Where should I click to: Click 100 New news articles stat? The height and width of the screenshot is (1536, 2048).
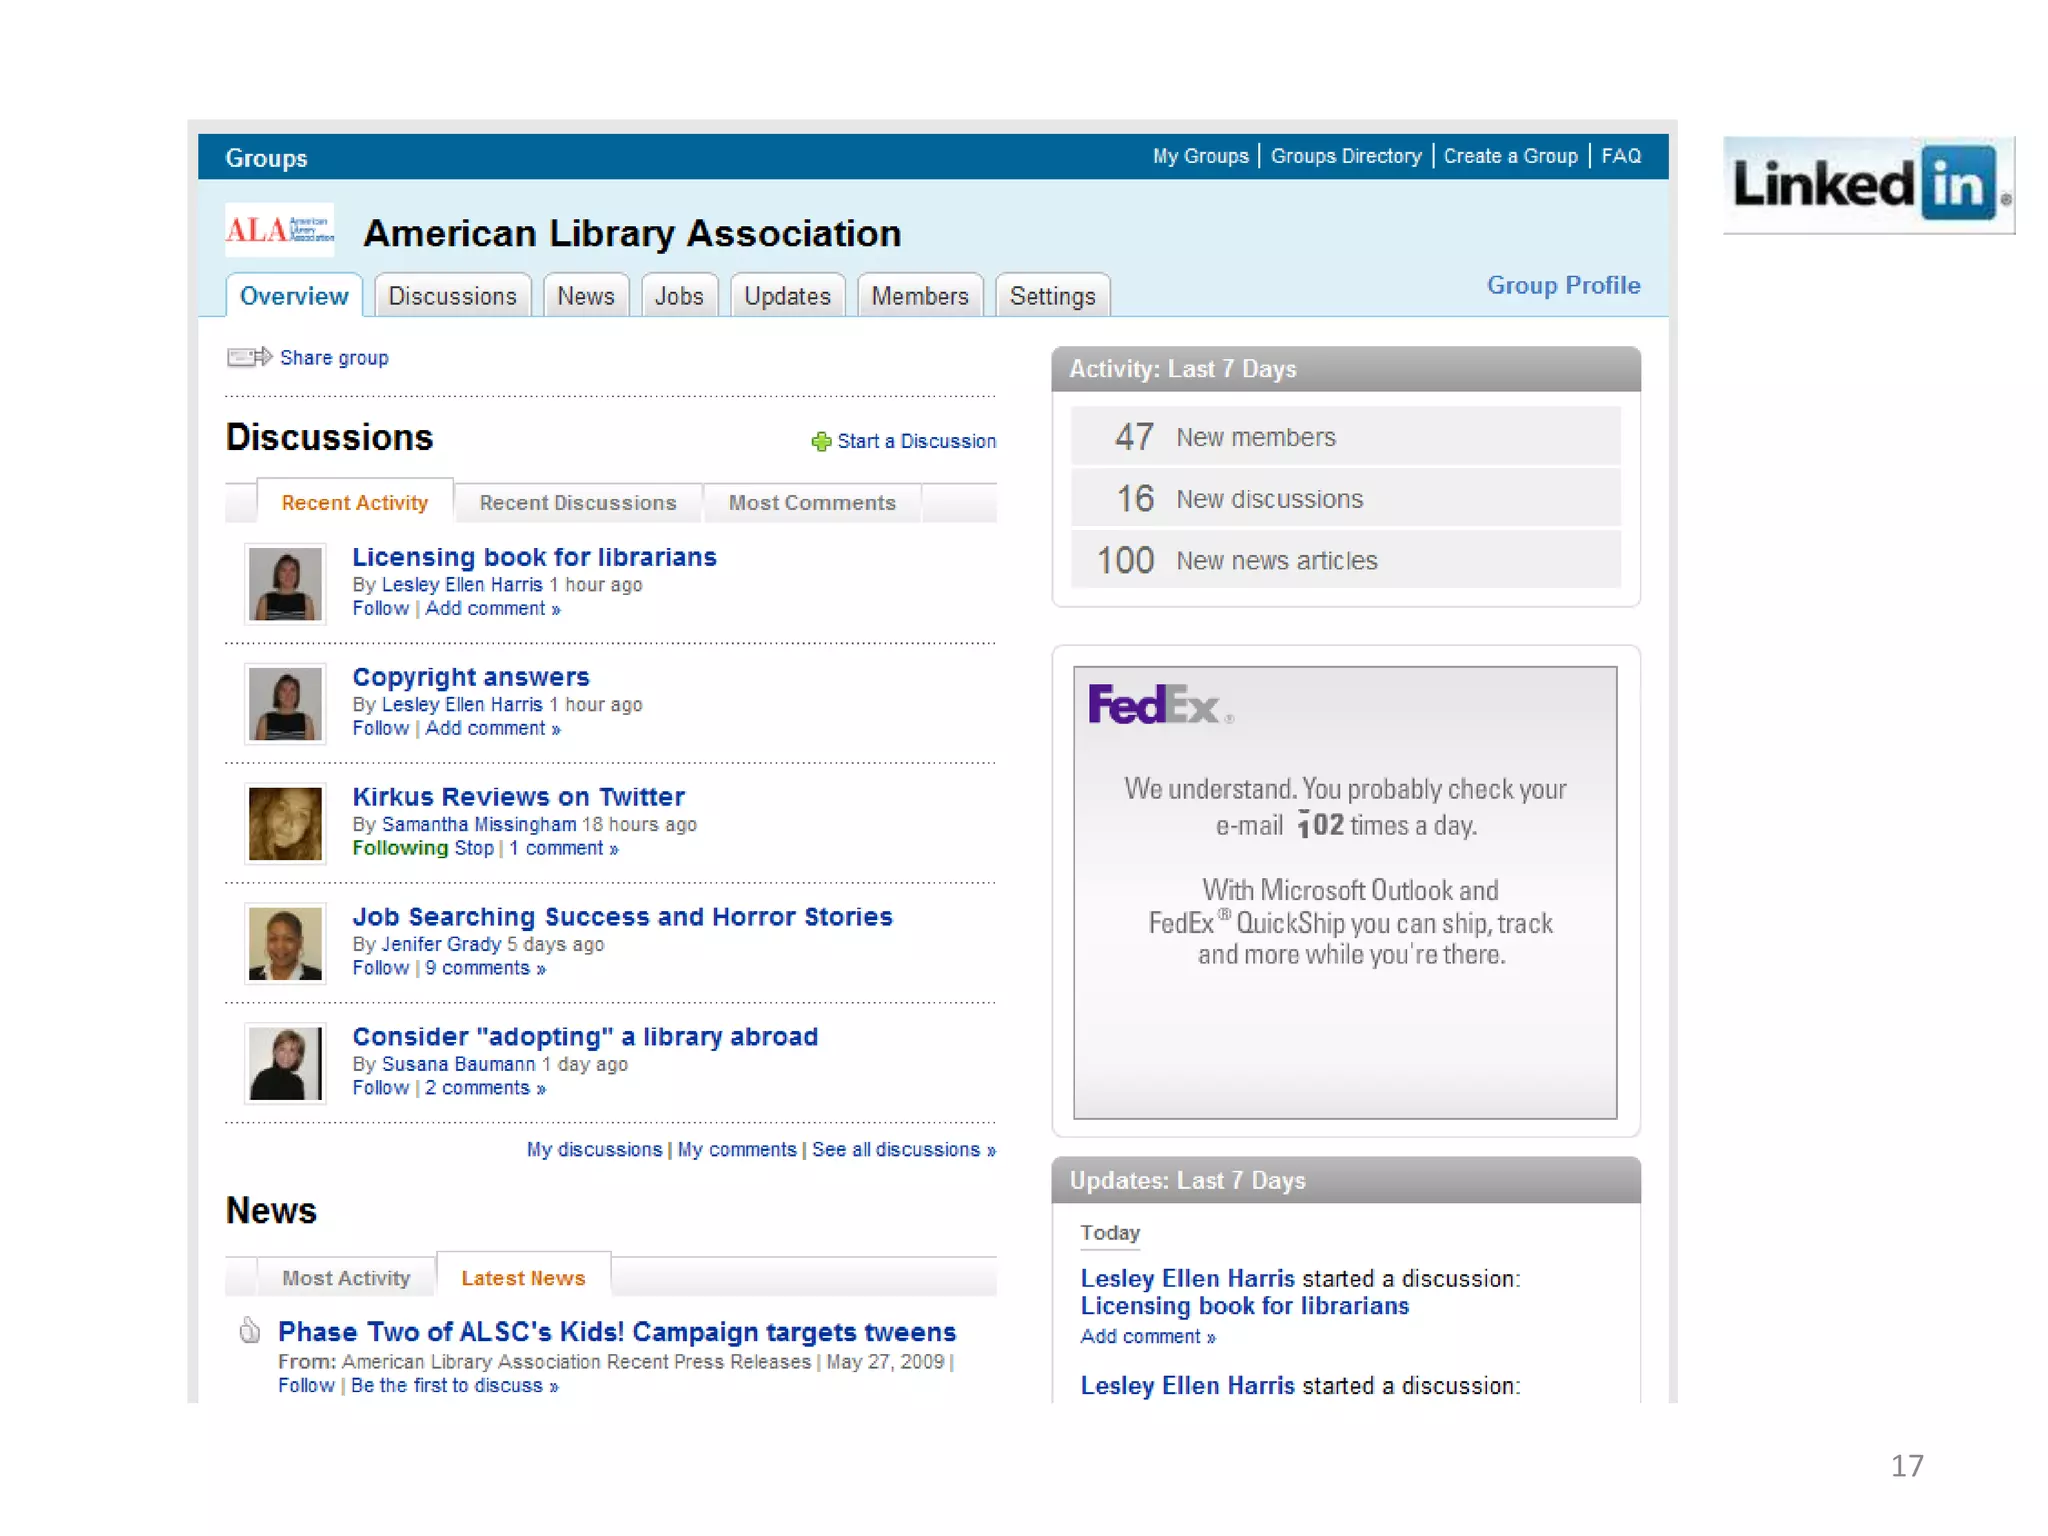tap(1345, 560)
